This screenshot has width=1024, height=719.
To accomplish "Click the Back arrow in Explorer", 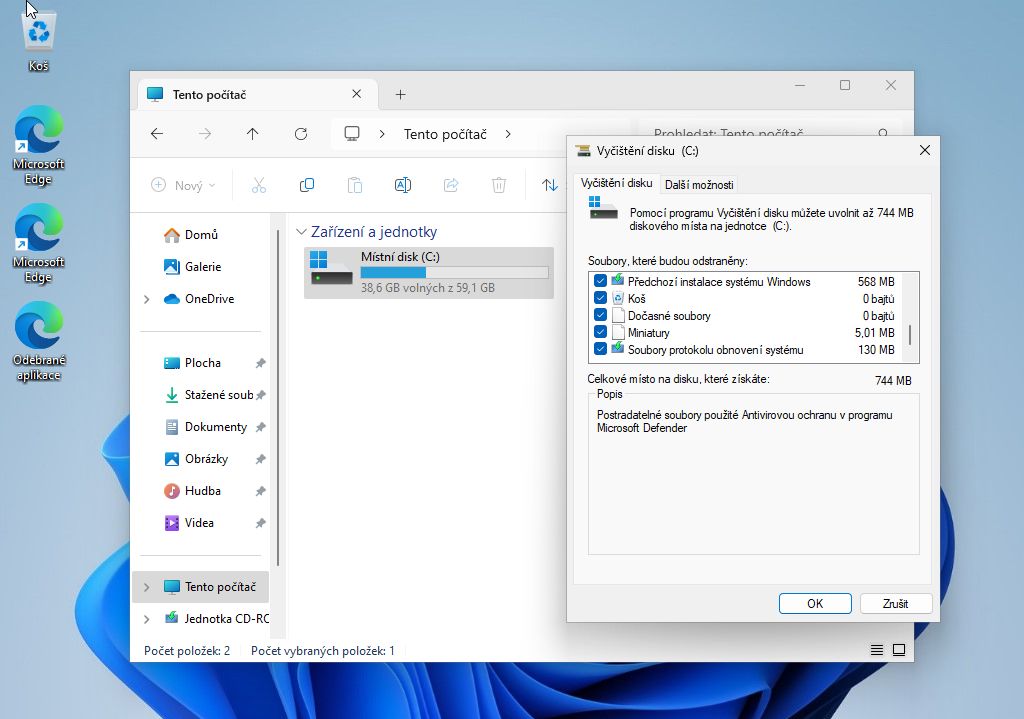I will tap(157, 134).
